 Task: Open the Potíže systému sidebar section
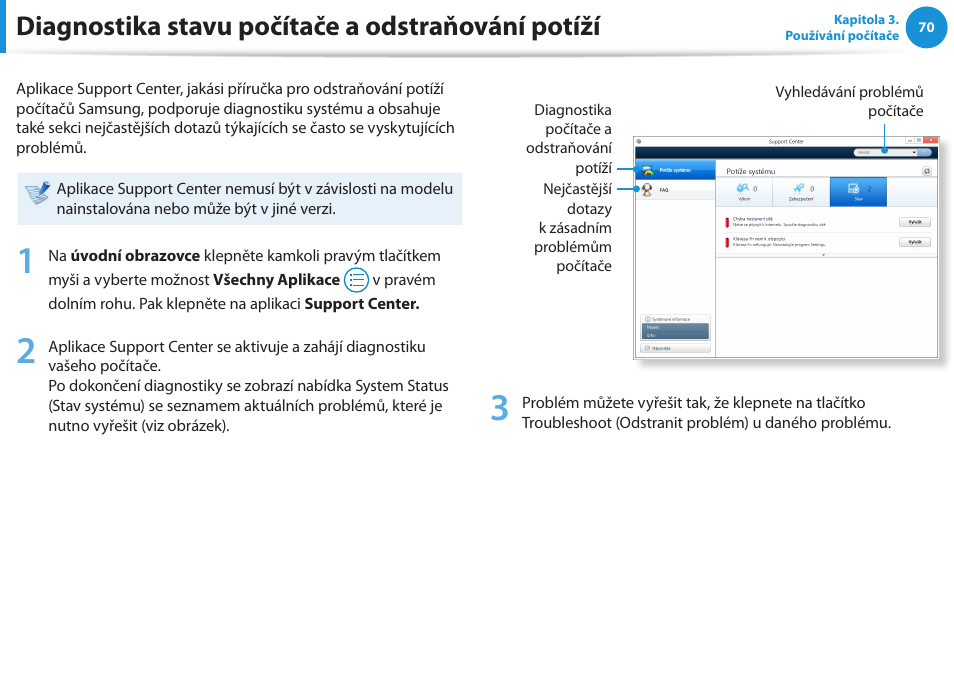click(x=675, y=170)
